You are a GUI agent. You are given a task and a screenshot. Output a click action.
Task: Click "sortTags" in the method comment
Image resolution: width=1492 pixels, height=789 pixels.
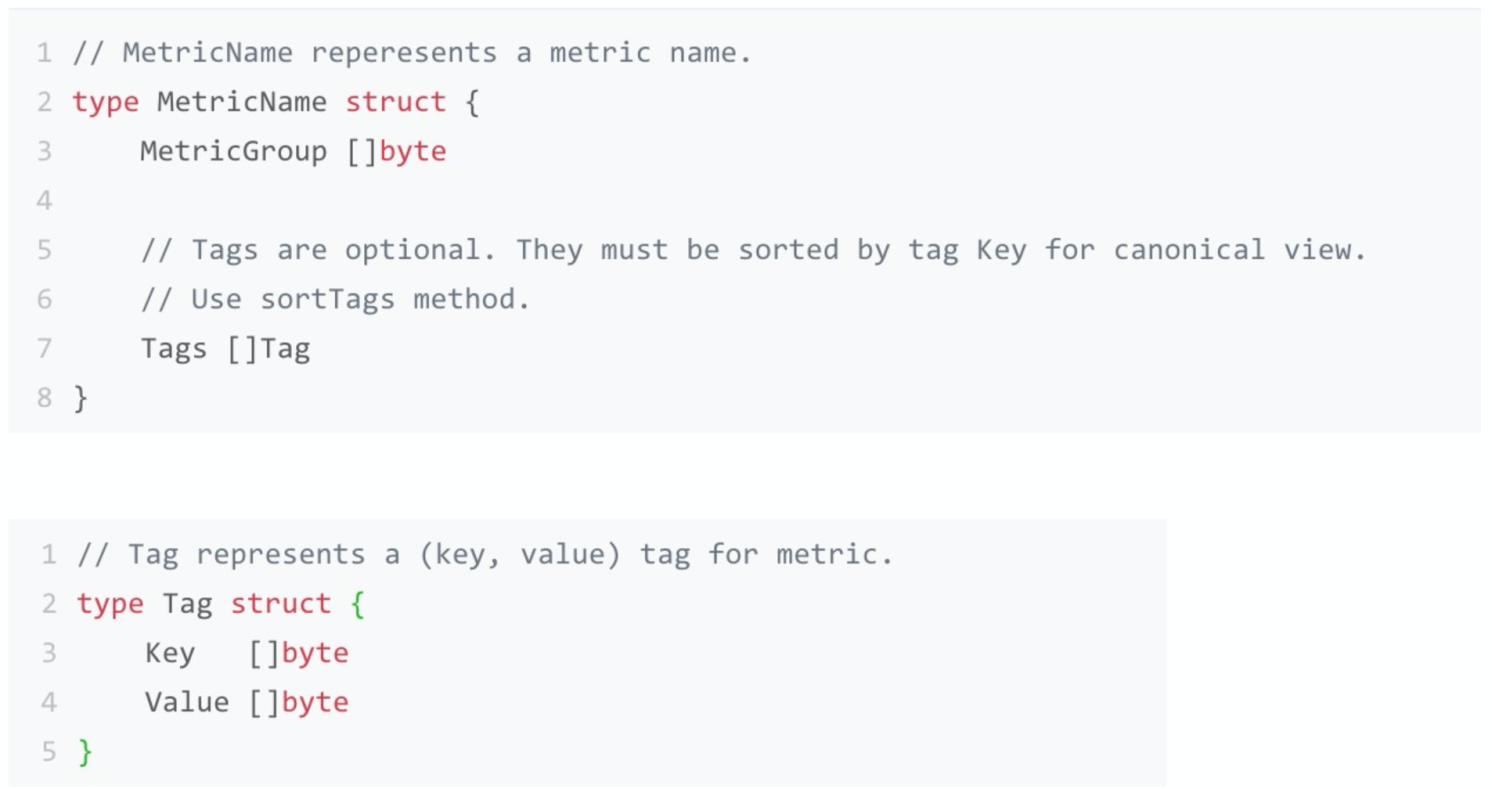[327, 299]
